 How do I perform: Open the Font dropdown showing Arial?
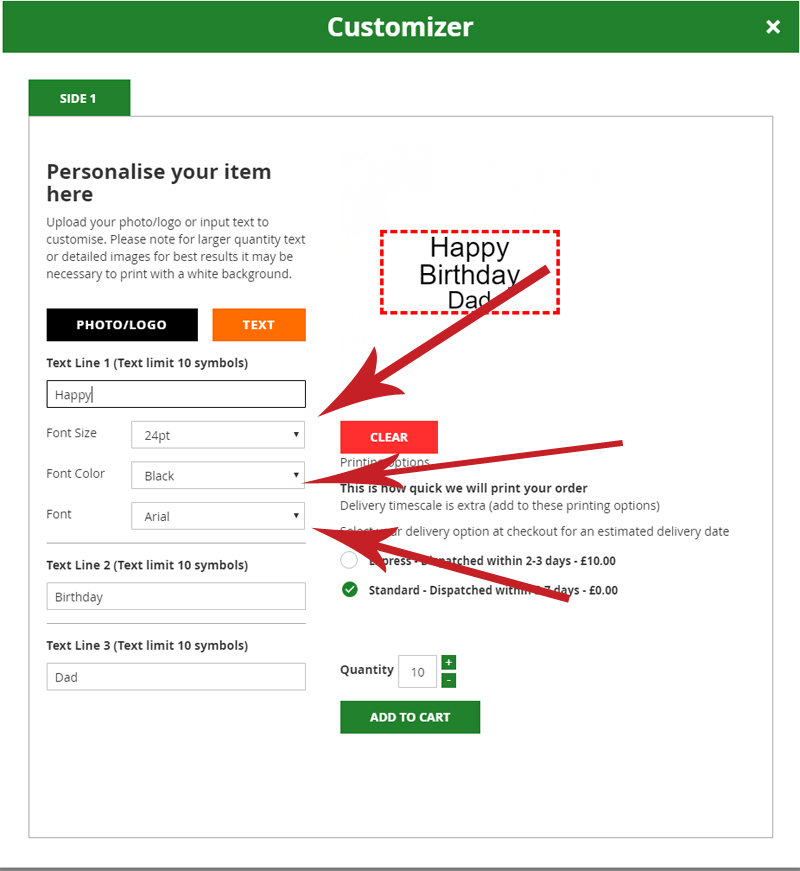point(218,516)
